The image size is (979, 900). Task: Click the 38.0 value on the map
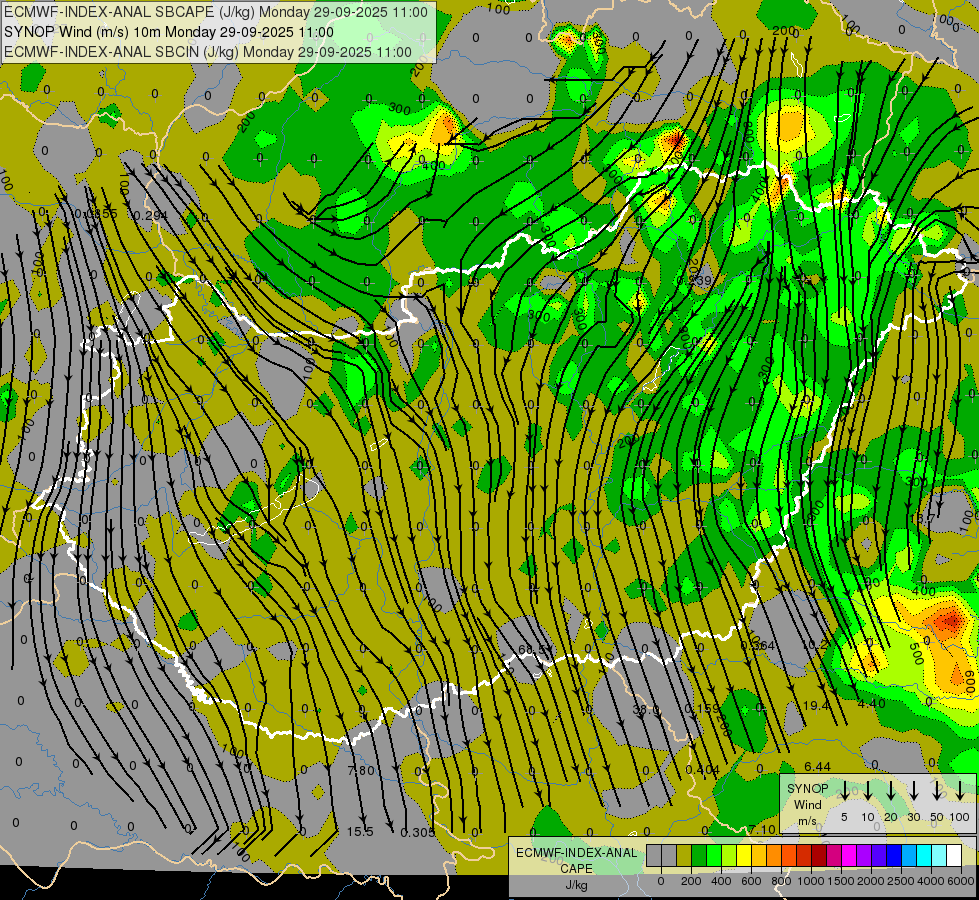pos(647,710)
